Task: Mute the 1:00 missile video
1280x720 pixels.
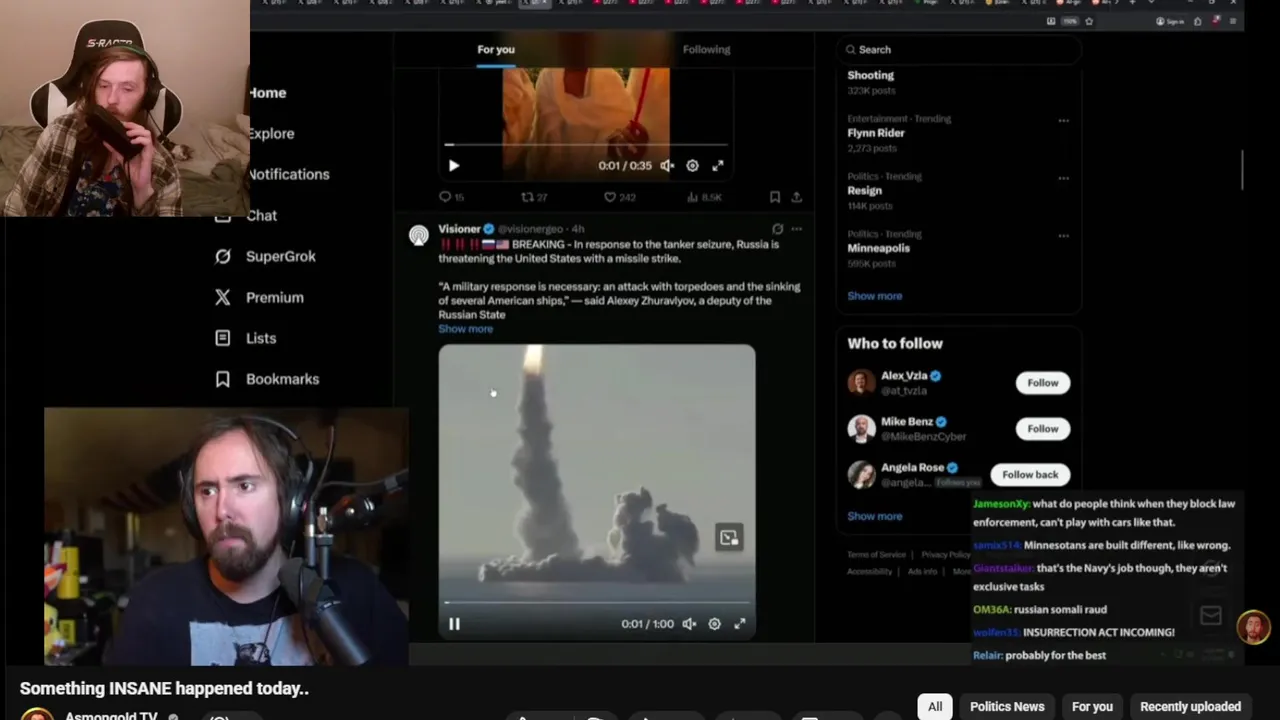Action: point(689,624)
